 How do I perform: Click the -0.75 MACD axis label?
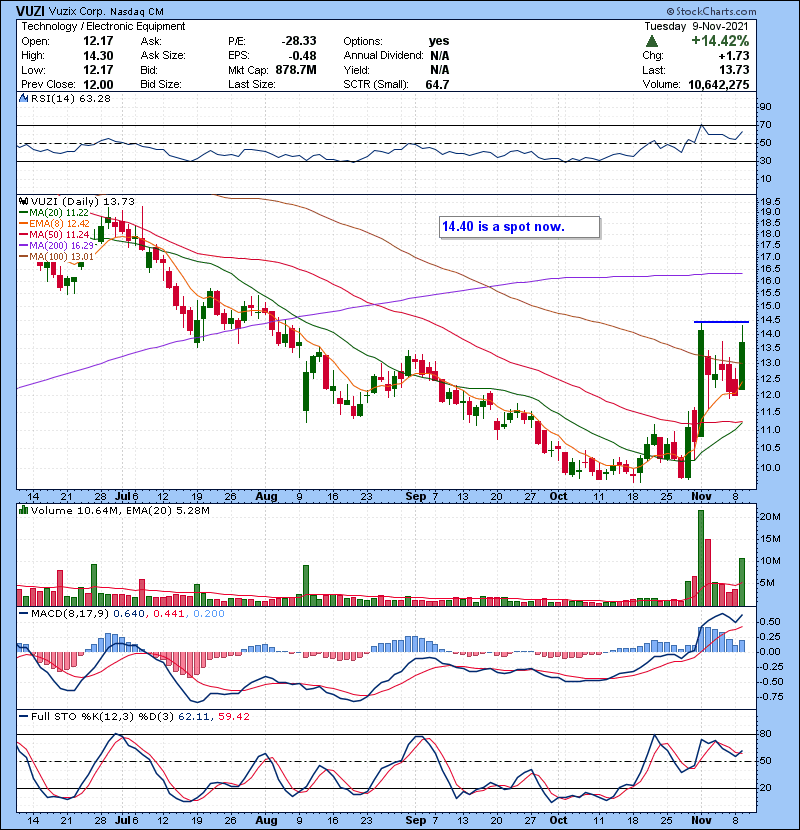[769, 697]
